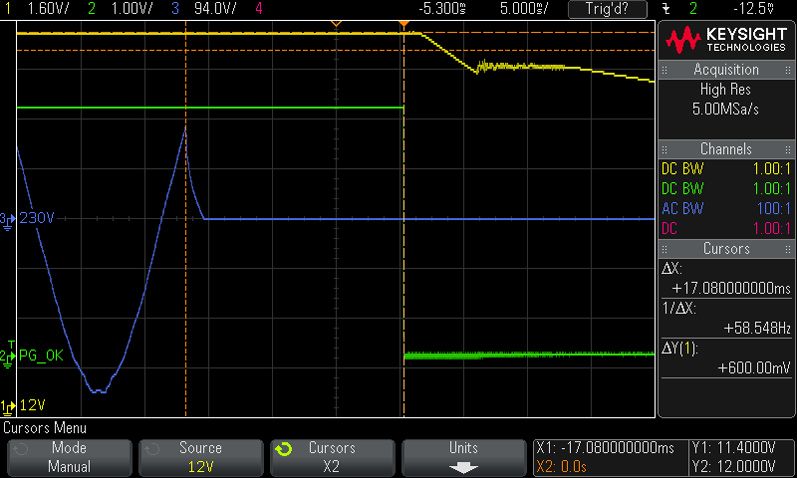Click the timebase 5.000ms/ readout

tap(524, 8)
